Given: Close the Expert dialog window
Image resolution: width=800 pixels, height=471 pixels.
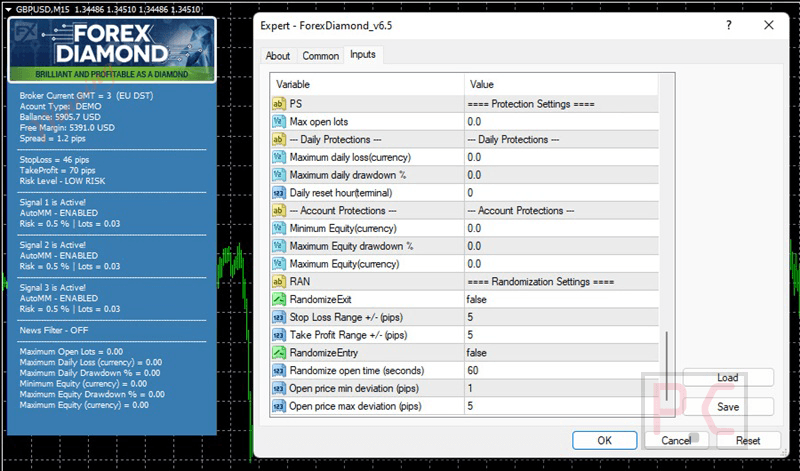Looking at the screenshot, I should point(769,25).
